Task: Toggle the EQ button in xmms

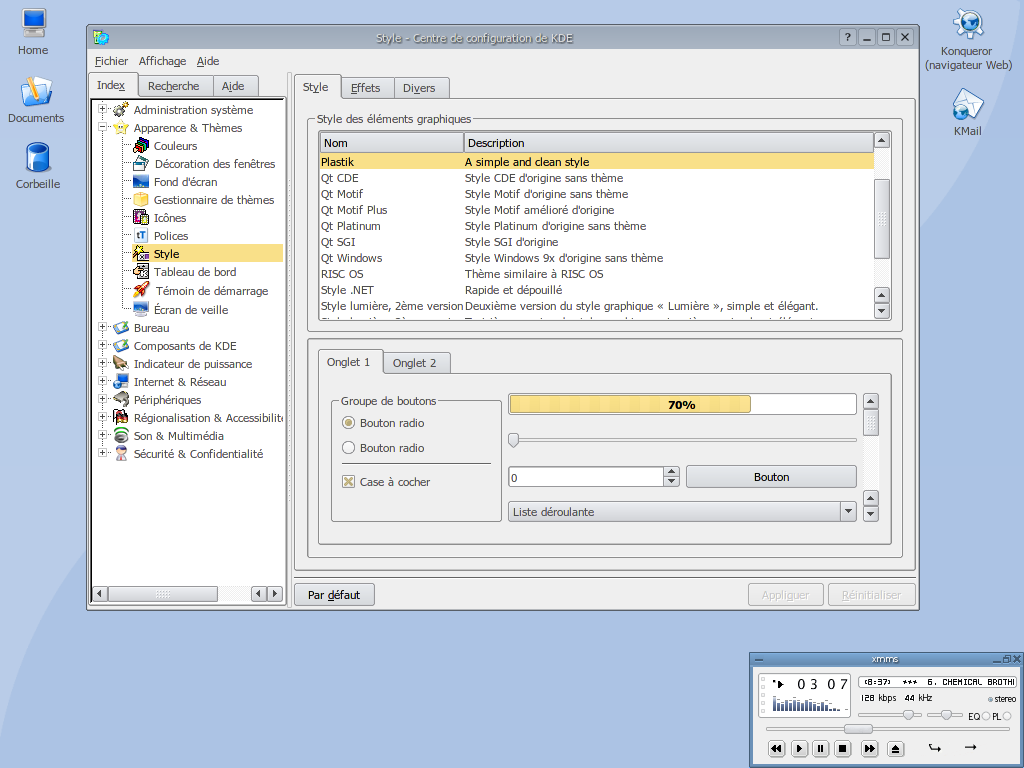Action: click(986, 716)
